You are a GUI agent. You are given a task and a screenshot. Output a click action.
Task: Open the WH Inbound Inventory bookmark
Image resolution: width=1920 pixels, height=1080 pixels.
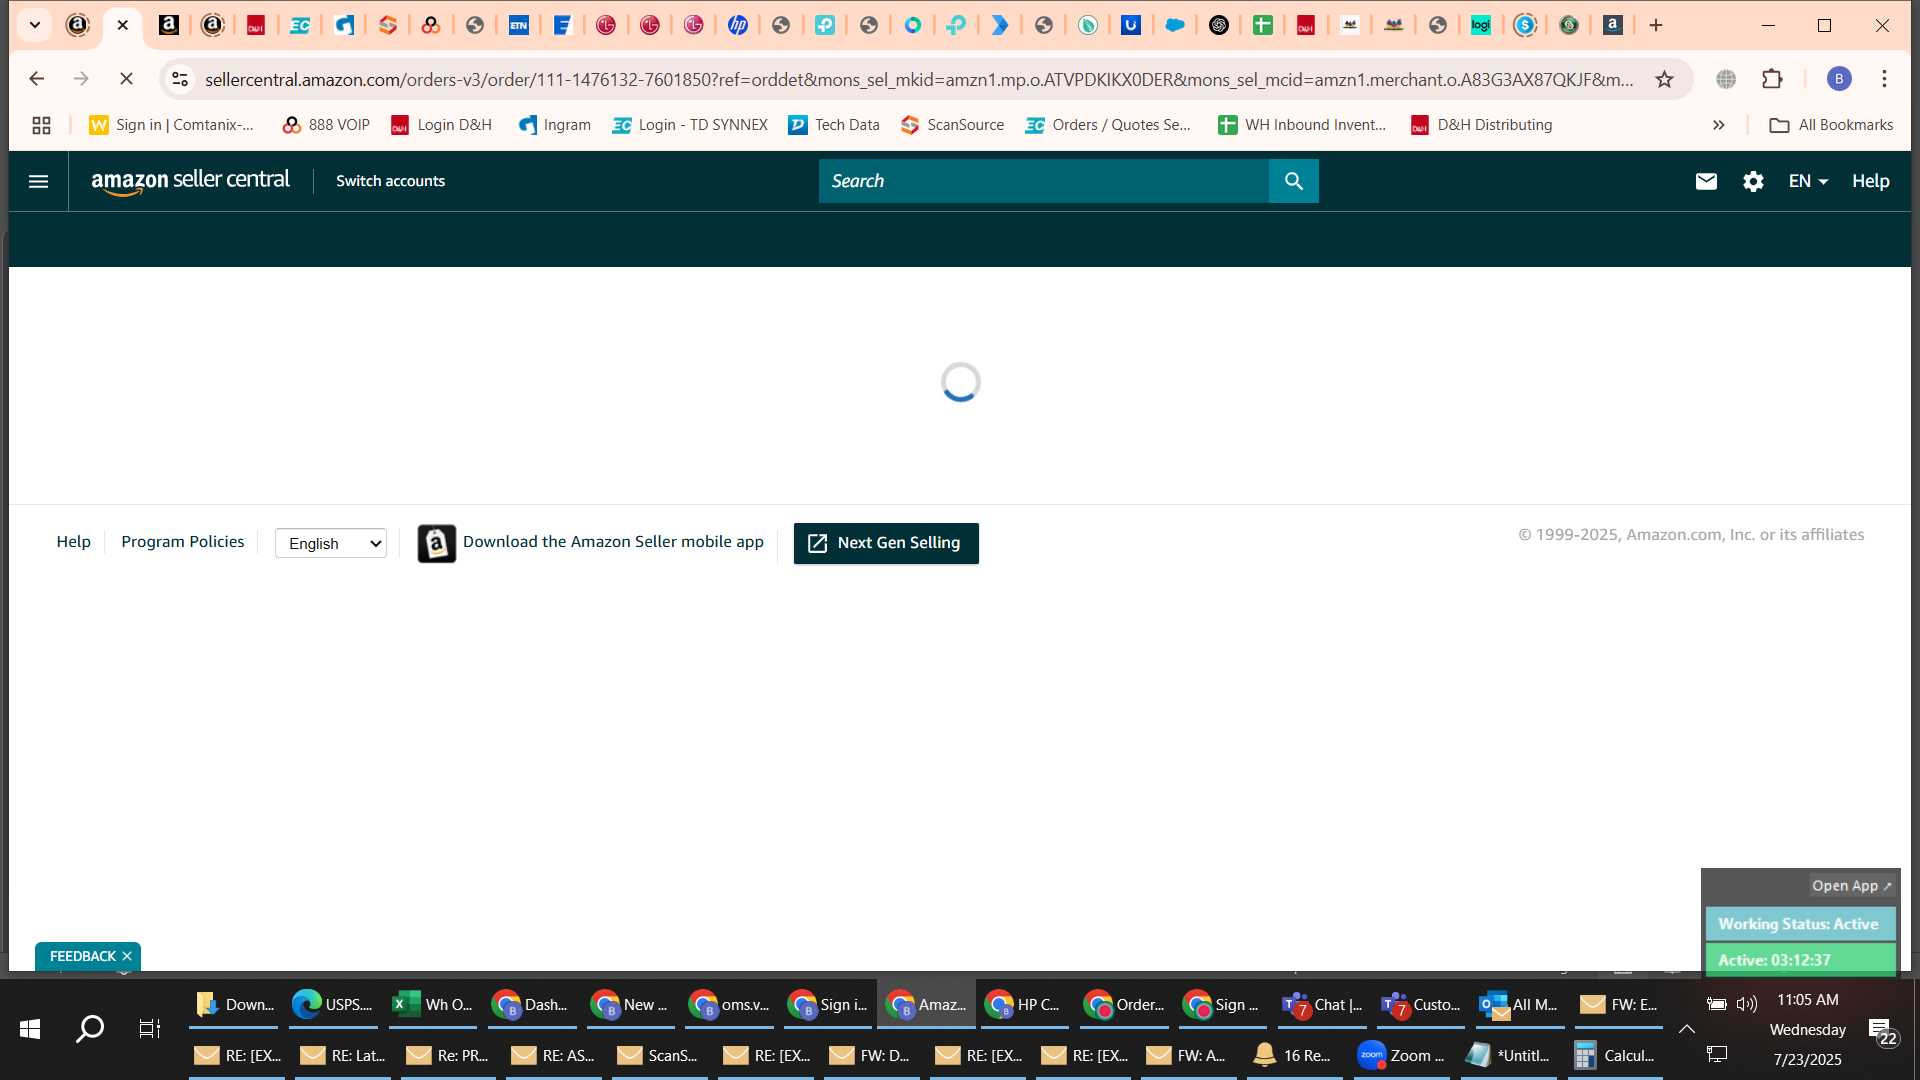coord(1302,125)
